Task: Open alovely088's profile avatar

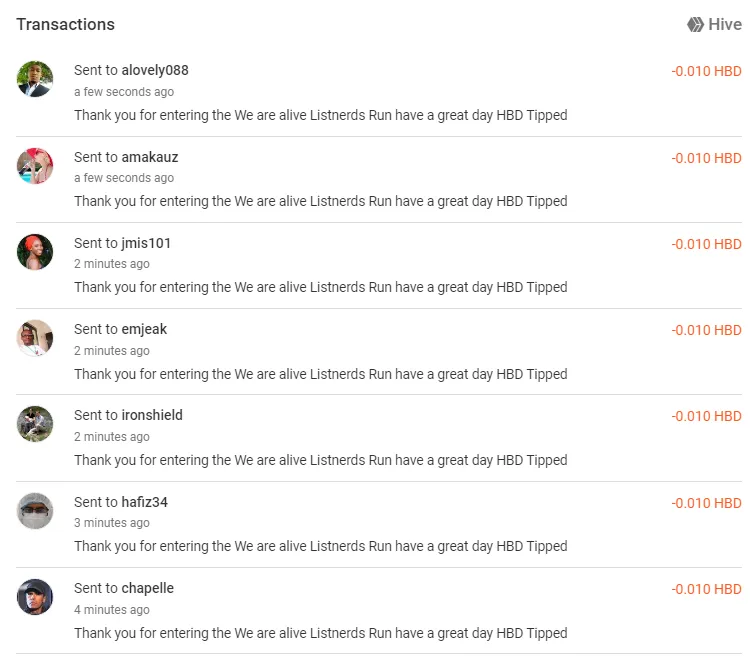Action: coord(35,79)
